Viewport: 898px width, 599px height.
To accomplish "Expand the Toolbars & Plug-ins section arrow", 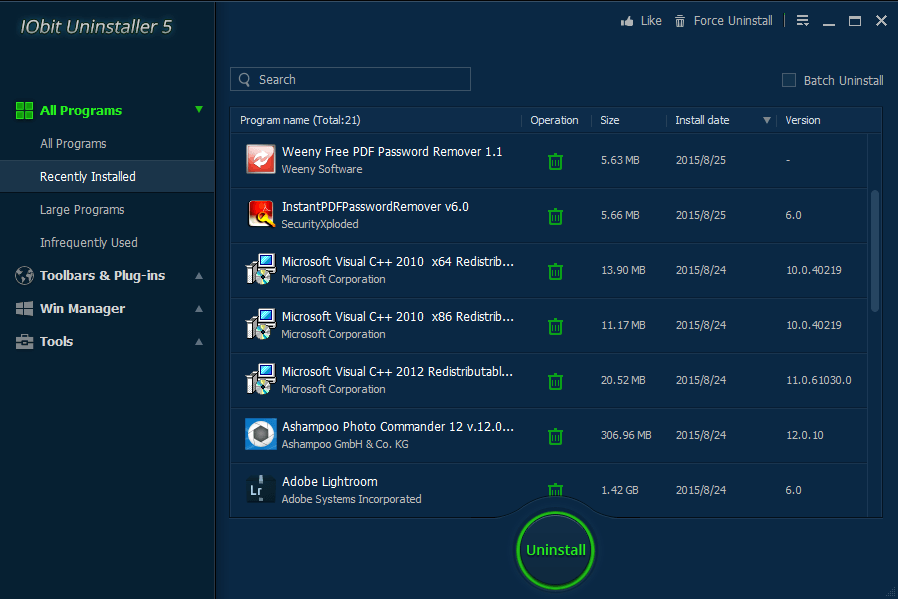I will [x=199, y=275].
